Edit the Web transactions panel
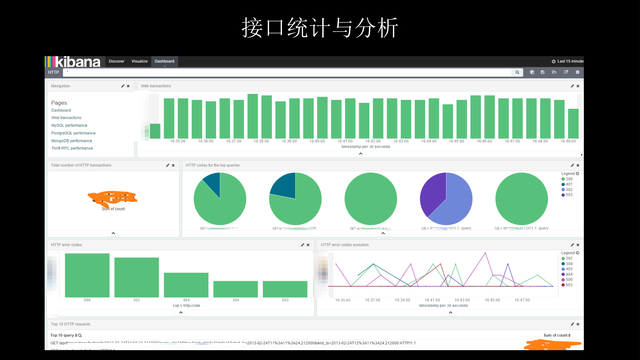 pyautogui.click(x=572, y=86)
